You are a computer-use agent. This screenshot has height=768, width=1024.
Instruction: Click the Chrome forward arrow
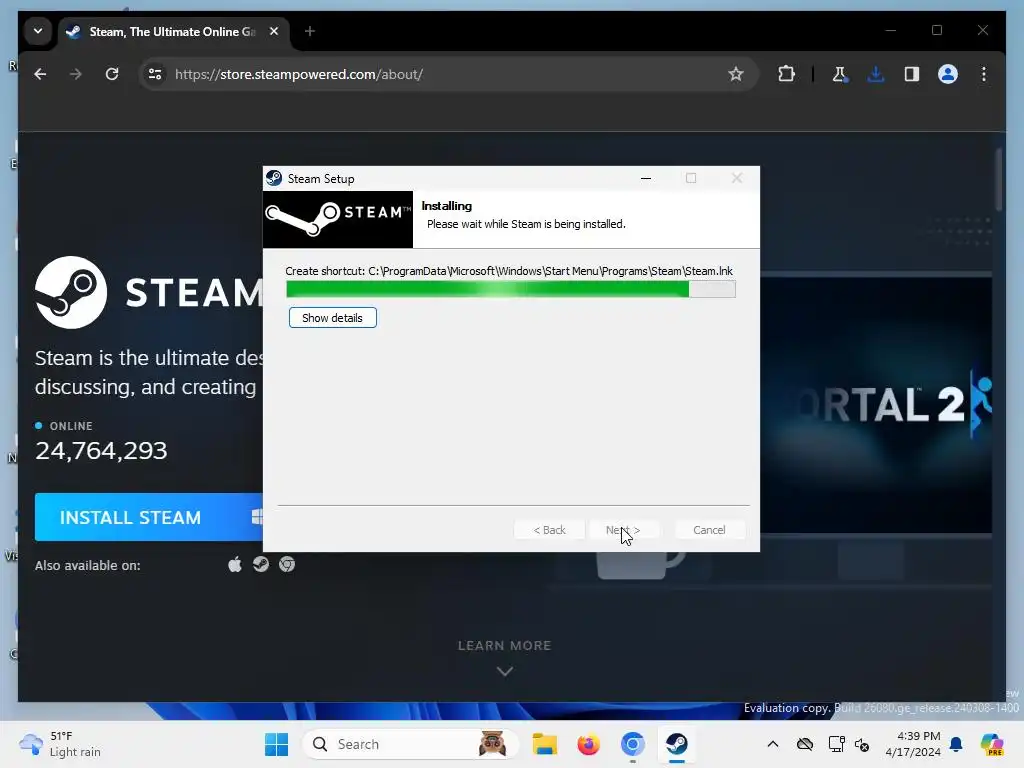pos(76,74)
